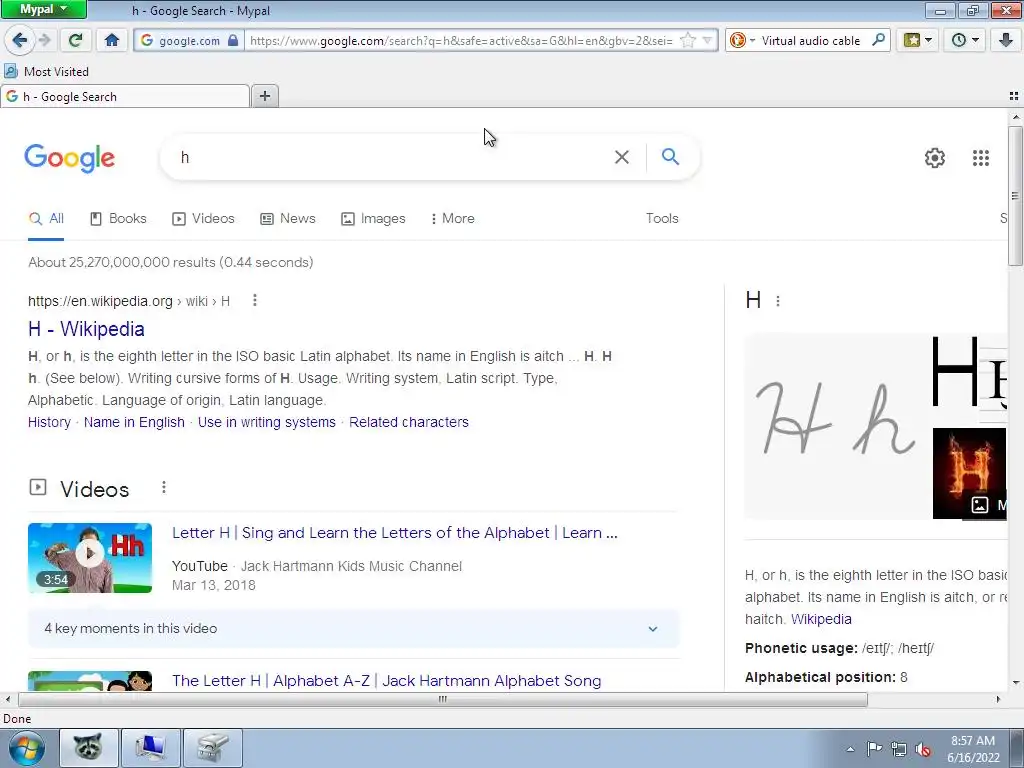The height and width of the screenshot is (768, 1024).
Task: Open options dots beside knowledge panel H
Action: 778,301
